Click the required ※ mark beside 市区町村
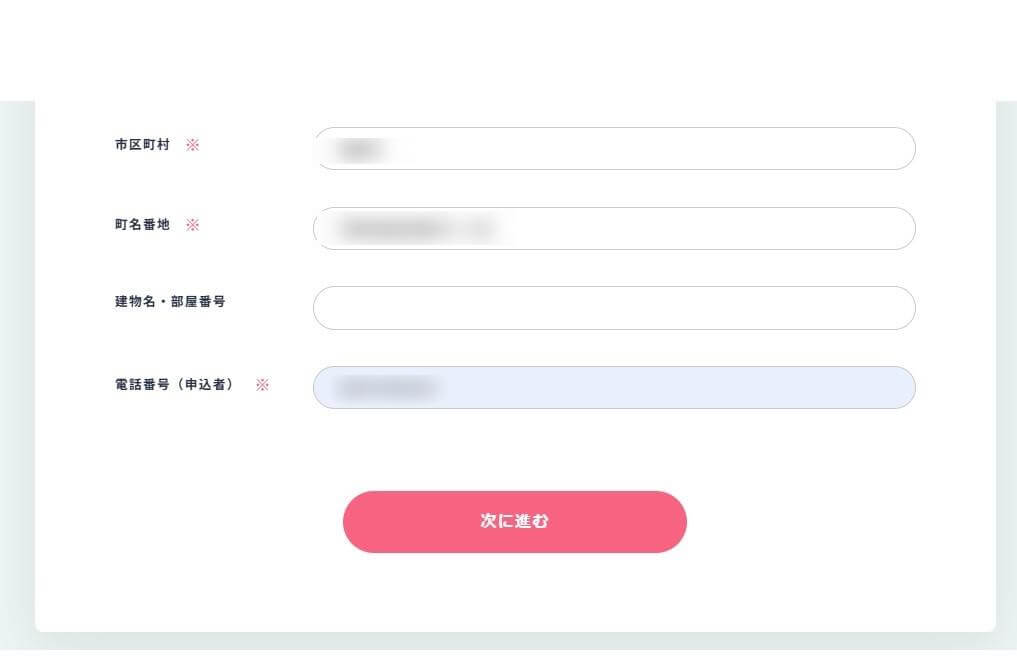1017x662 pixels. click(193, 145)
